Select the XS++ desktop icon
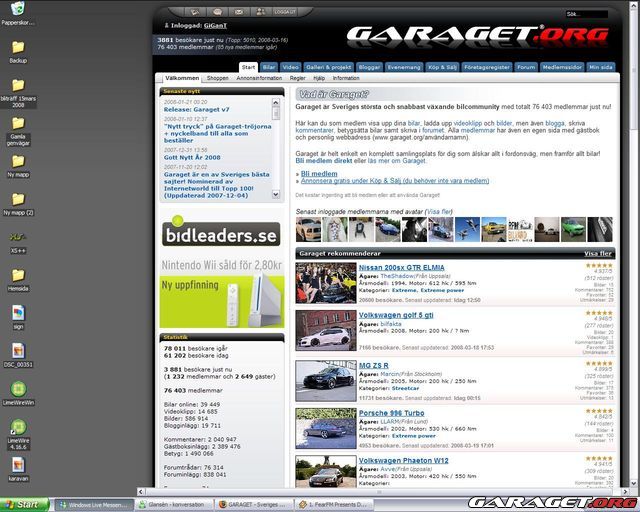Viewport: 640px width, 512px height. (18, 242)
